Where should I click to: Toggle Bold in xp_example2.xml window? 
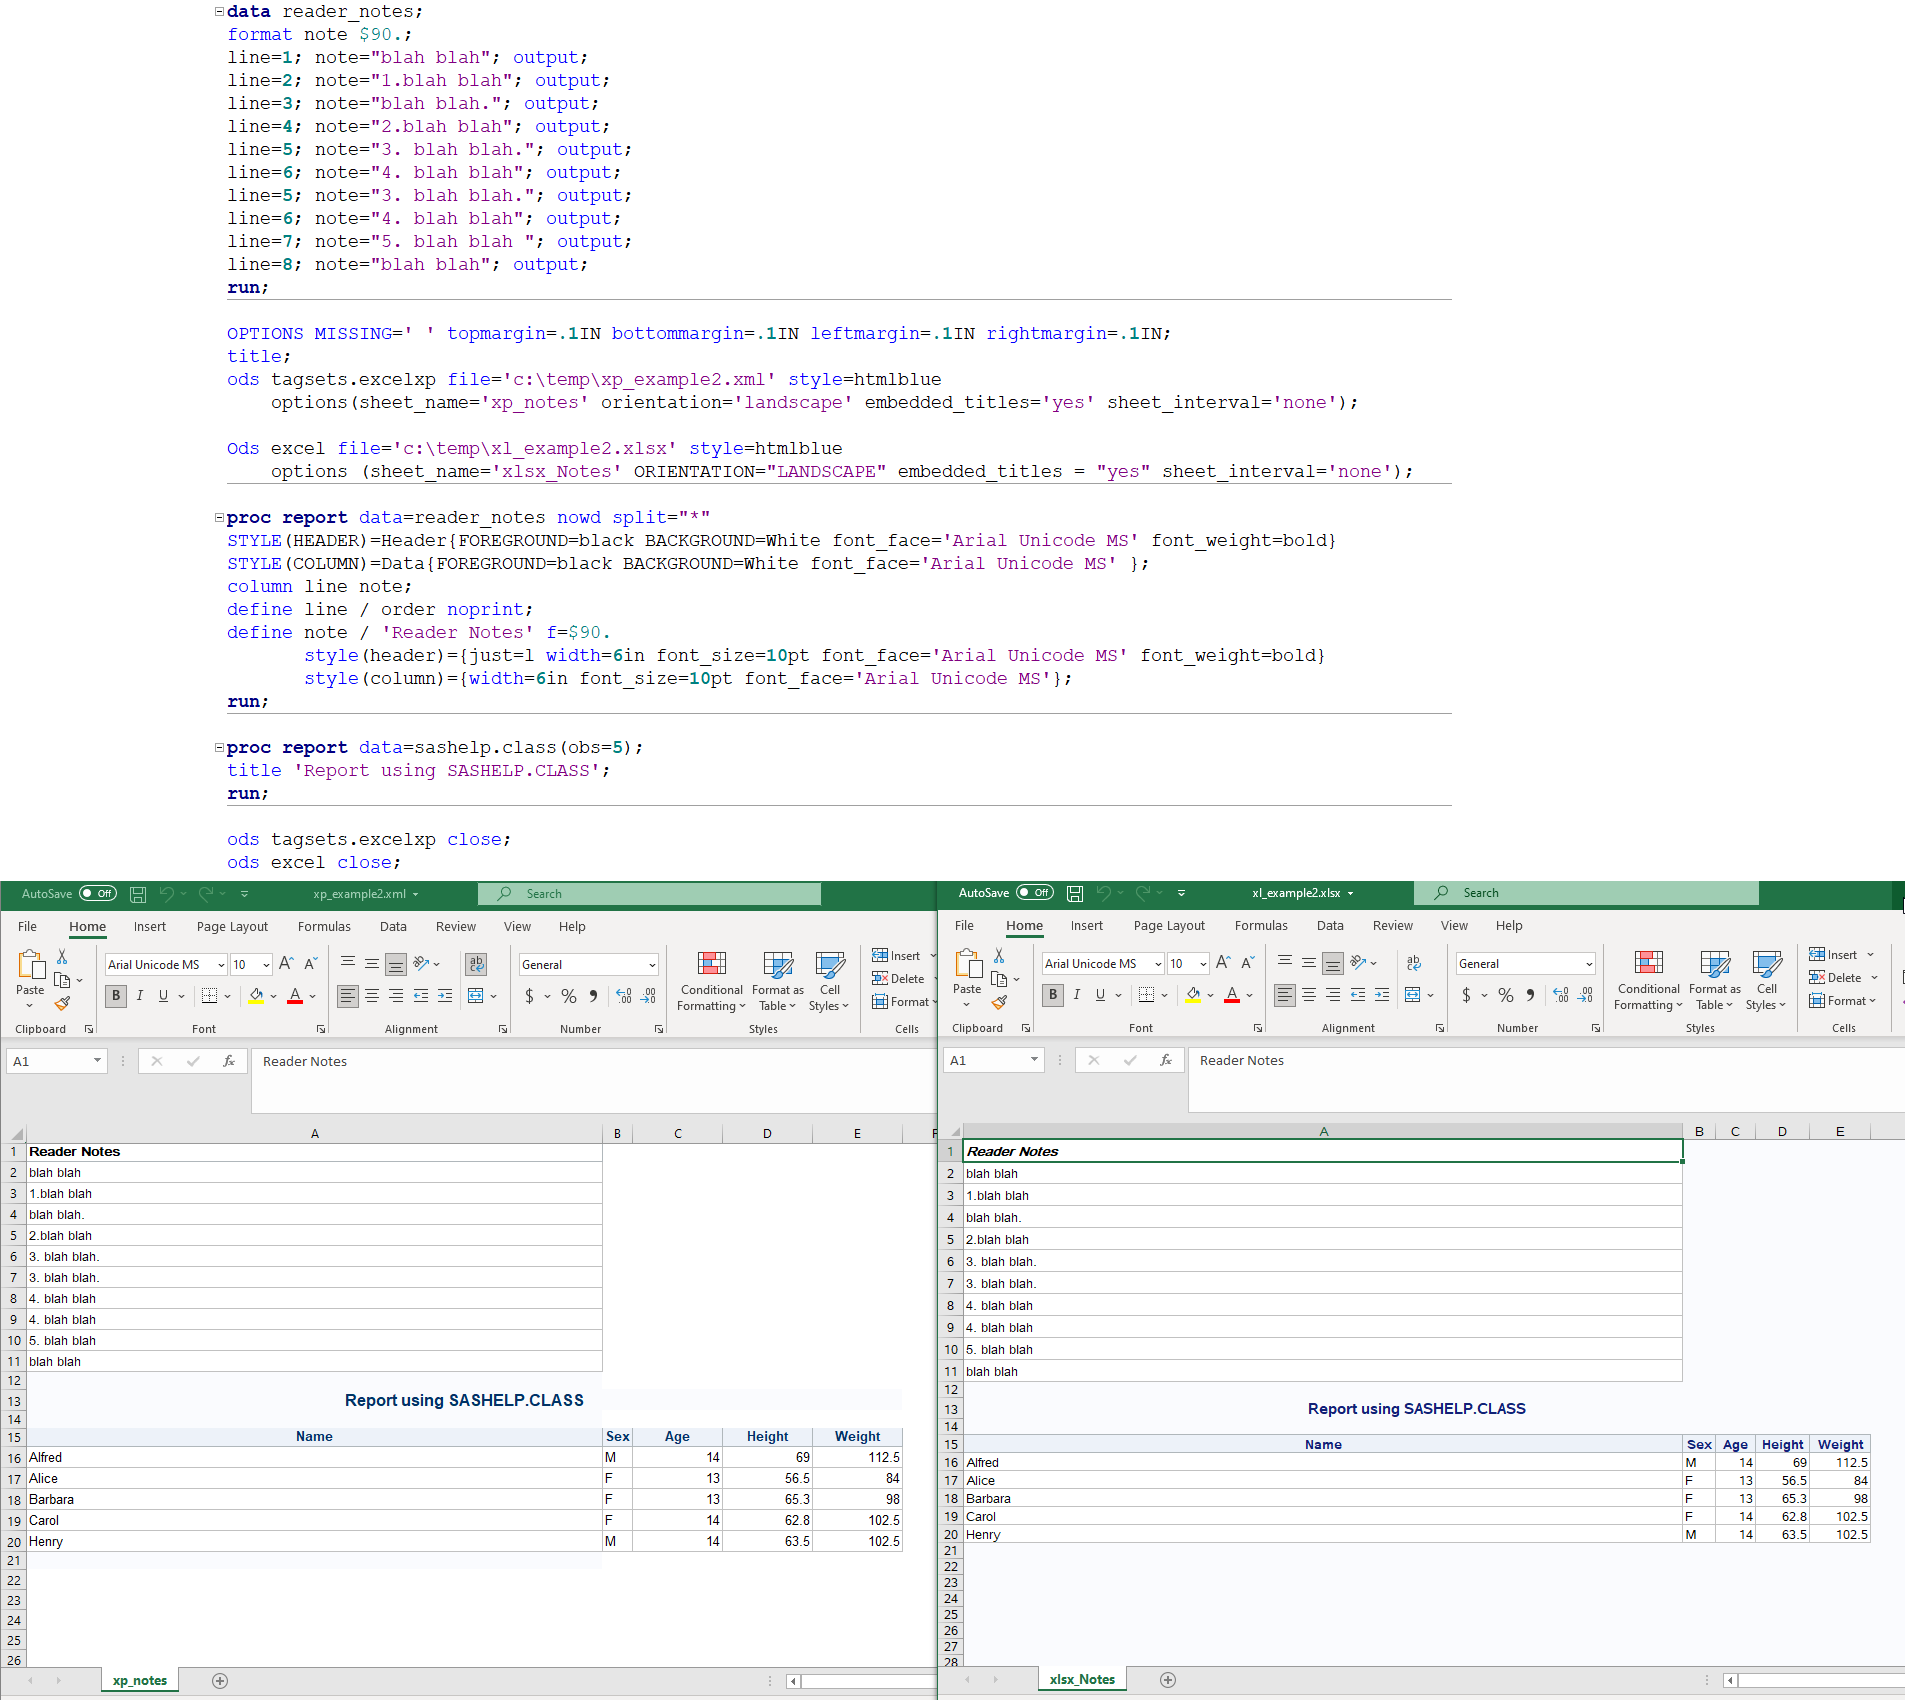[x=116, y=996]
